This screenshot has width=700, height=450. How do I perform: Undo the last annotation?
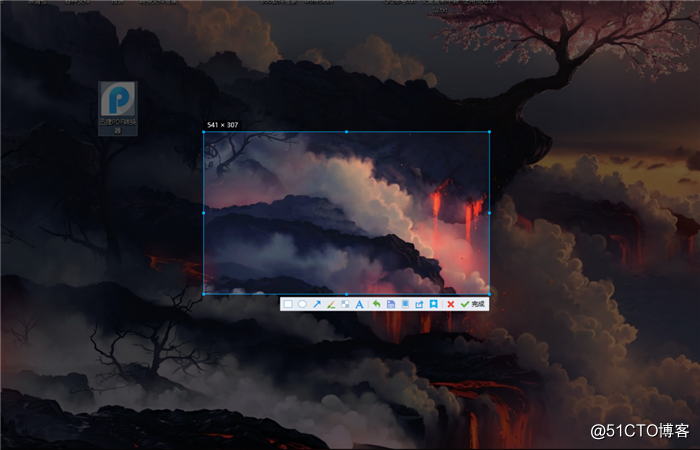(376, 304)
